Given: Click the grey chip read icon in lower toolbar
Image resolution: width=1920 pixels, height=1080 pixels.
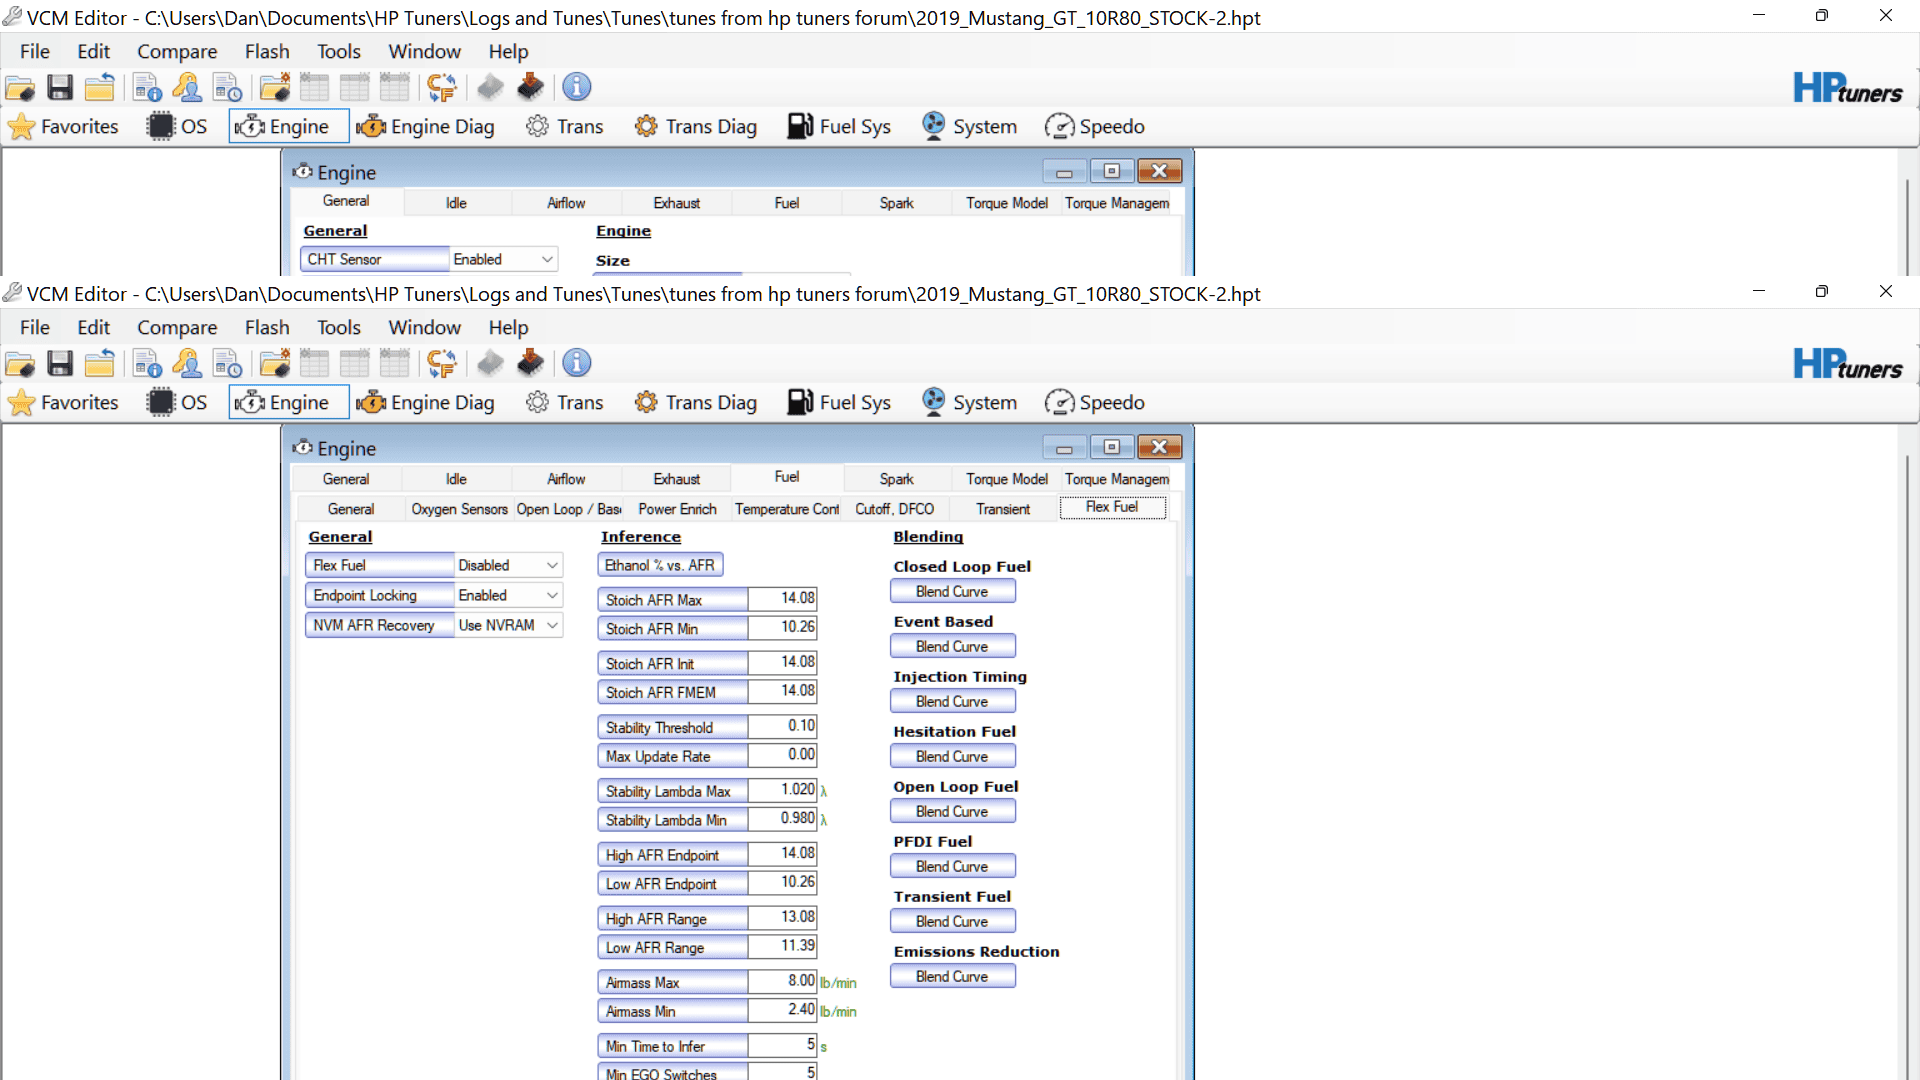Looking at the screenshot, I should pyautogui.click(x=490, y=364).
